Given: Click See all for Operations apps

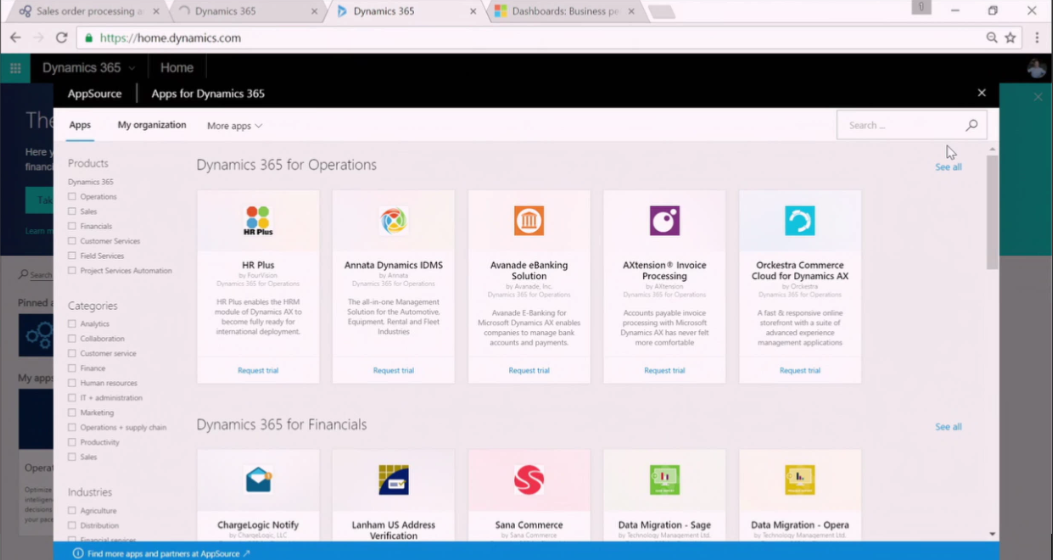Looking at the screenshot, I should (x=948, y=167).
